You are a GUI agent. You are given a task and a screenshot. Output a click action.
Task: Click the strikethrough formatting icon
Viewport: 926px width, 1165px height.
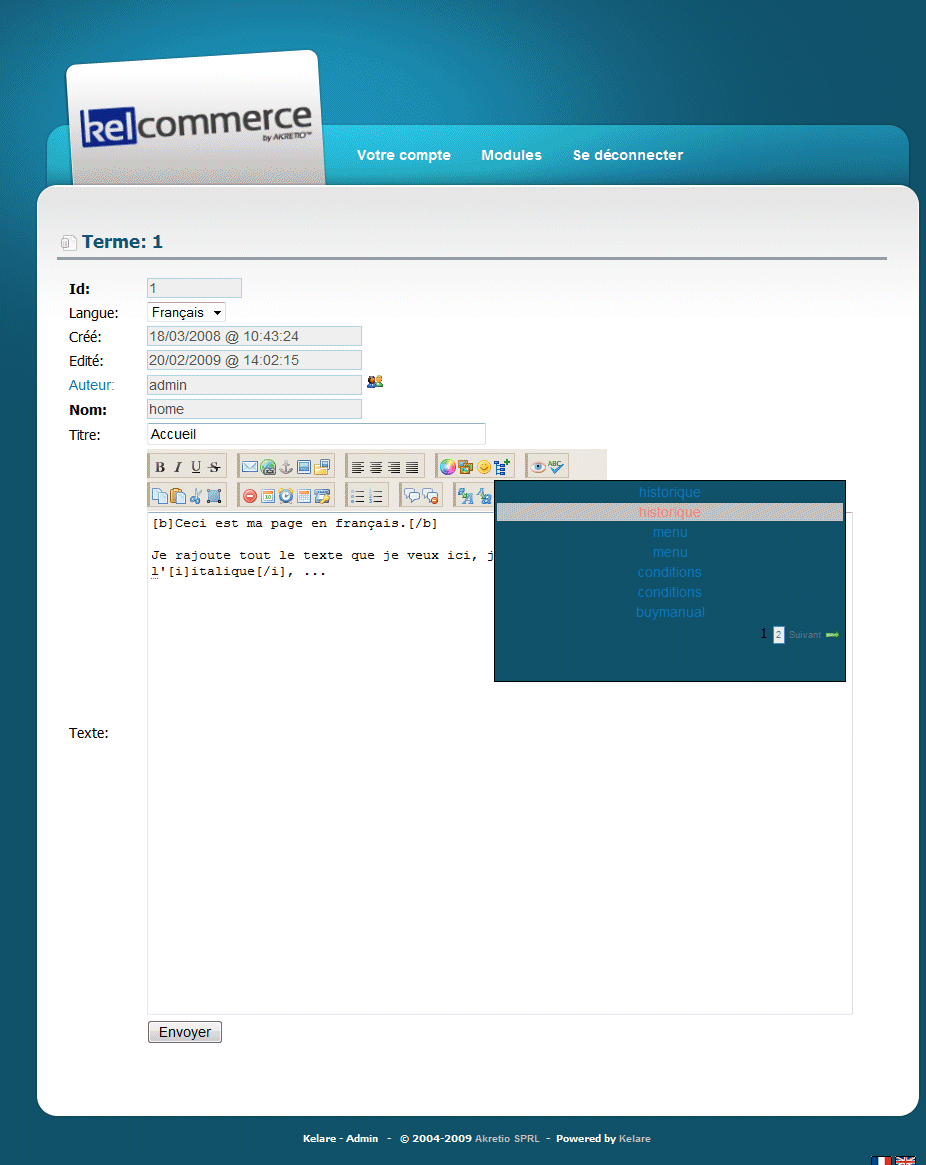point(214,467)
